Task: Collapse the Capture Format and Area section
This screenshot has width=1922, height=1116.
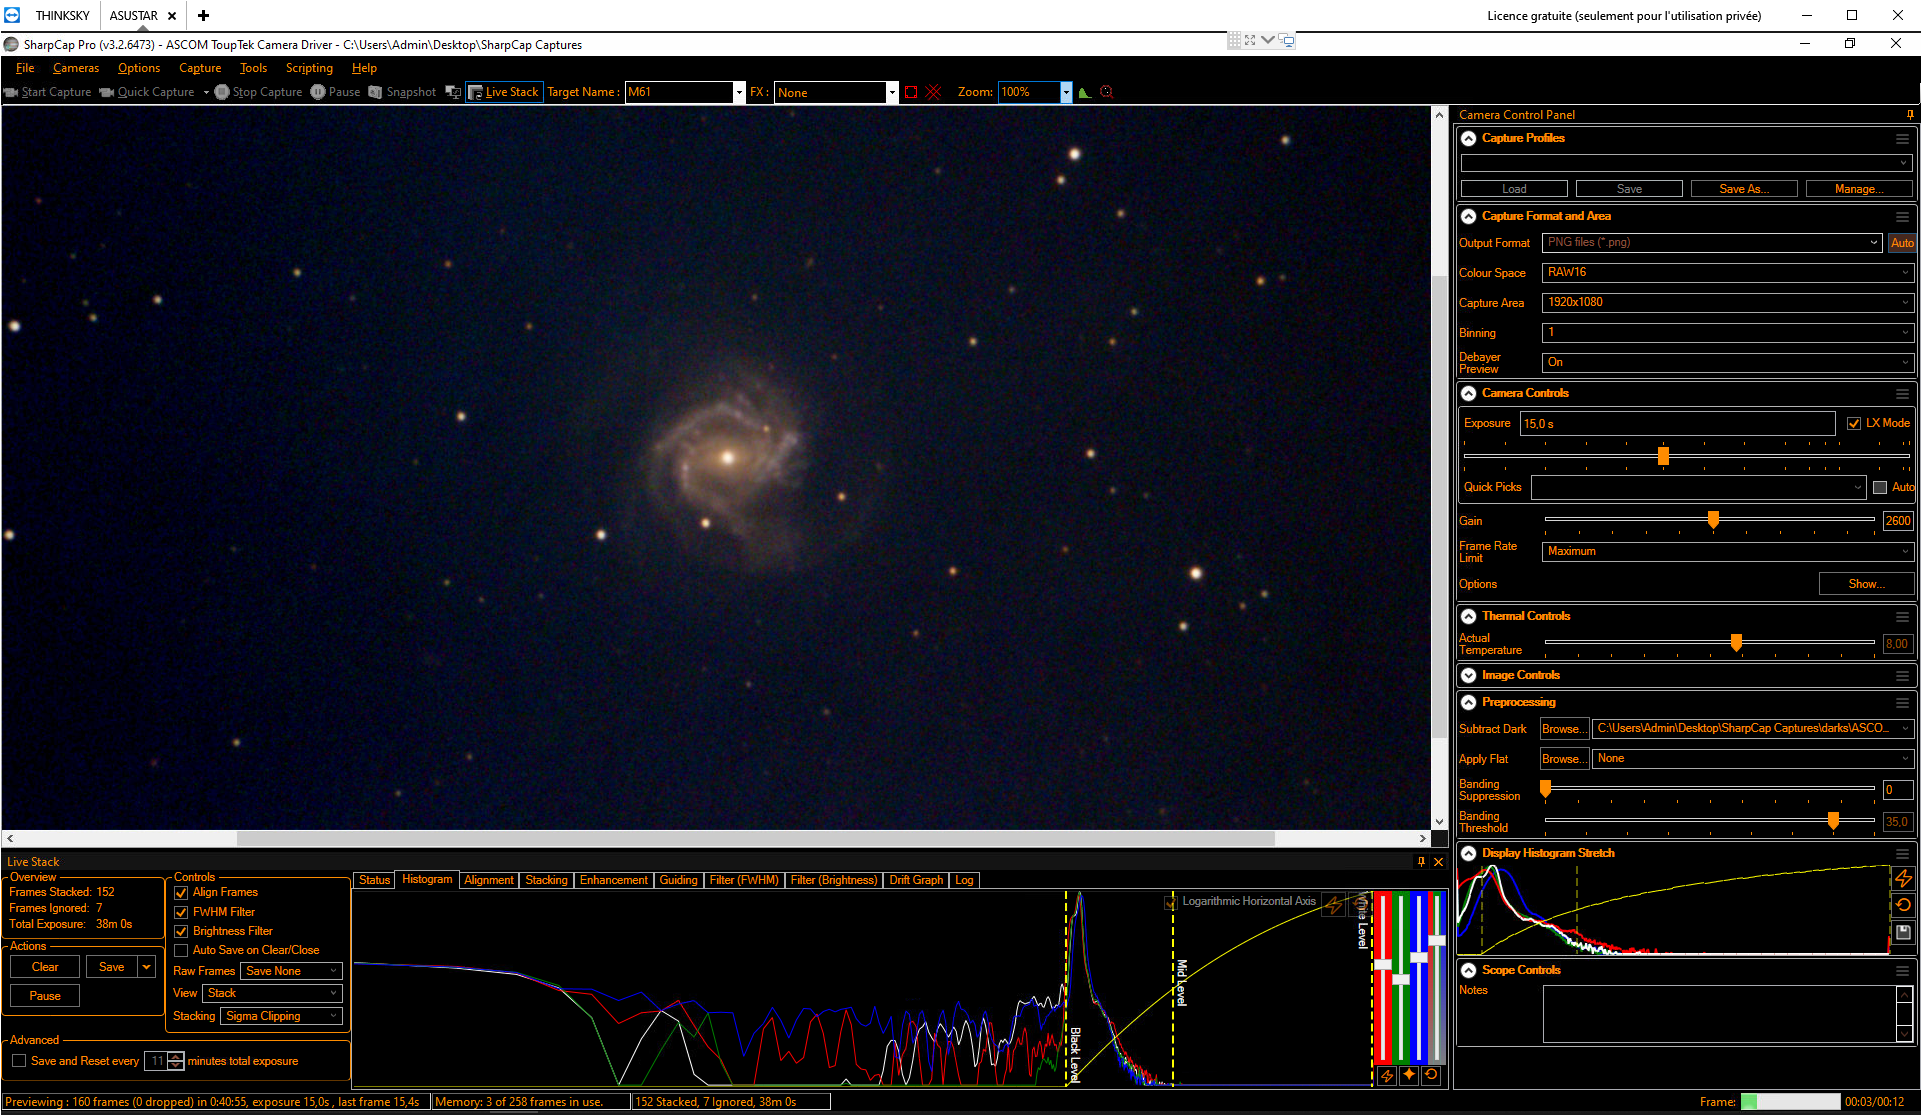Action: pyautogui.click(x=1468, y=216)
